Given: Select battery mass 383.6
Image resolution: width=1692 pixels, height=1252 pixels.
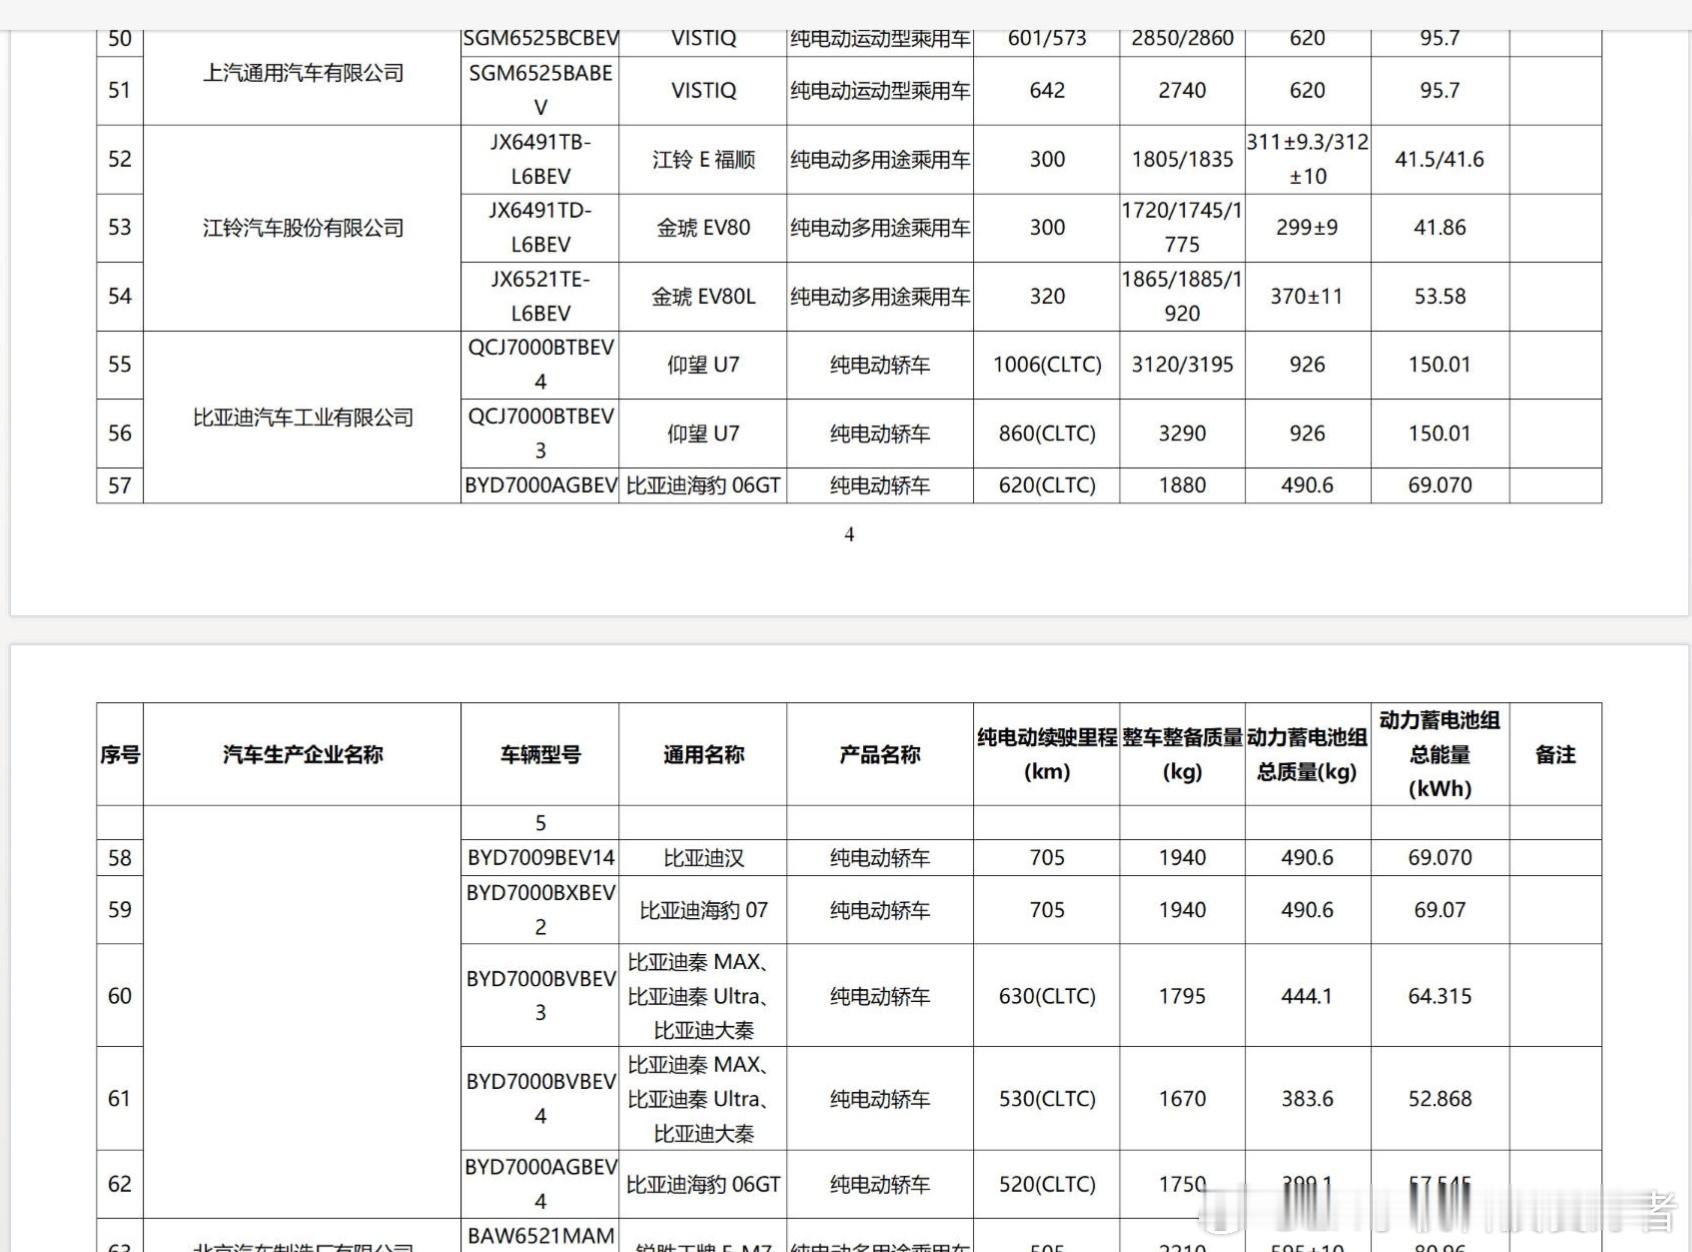Looking at the screenshot, I should (x=1307, y=1098).
